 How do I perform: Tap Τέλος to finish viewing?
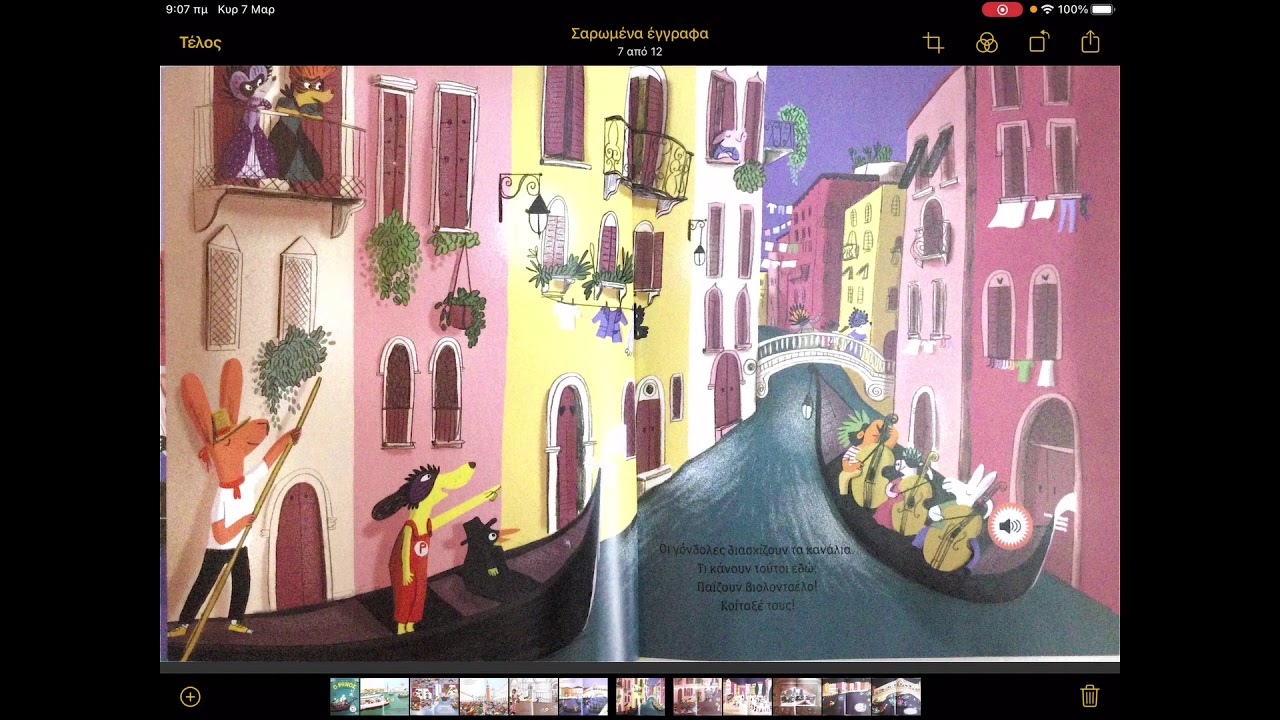(x=200, y=43)
